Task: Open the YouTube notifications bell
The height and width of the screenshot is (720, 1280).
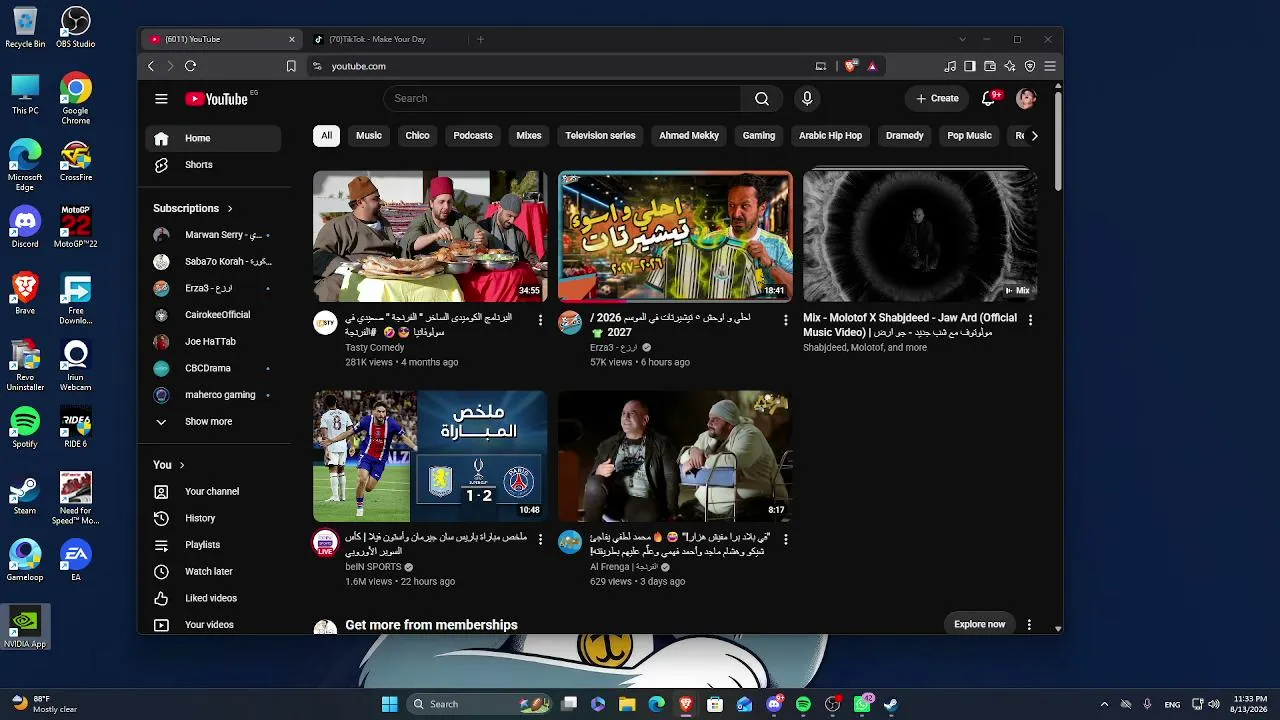Action: (989, 98)
